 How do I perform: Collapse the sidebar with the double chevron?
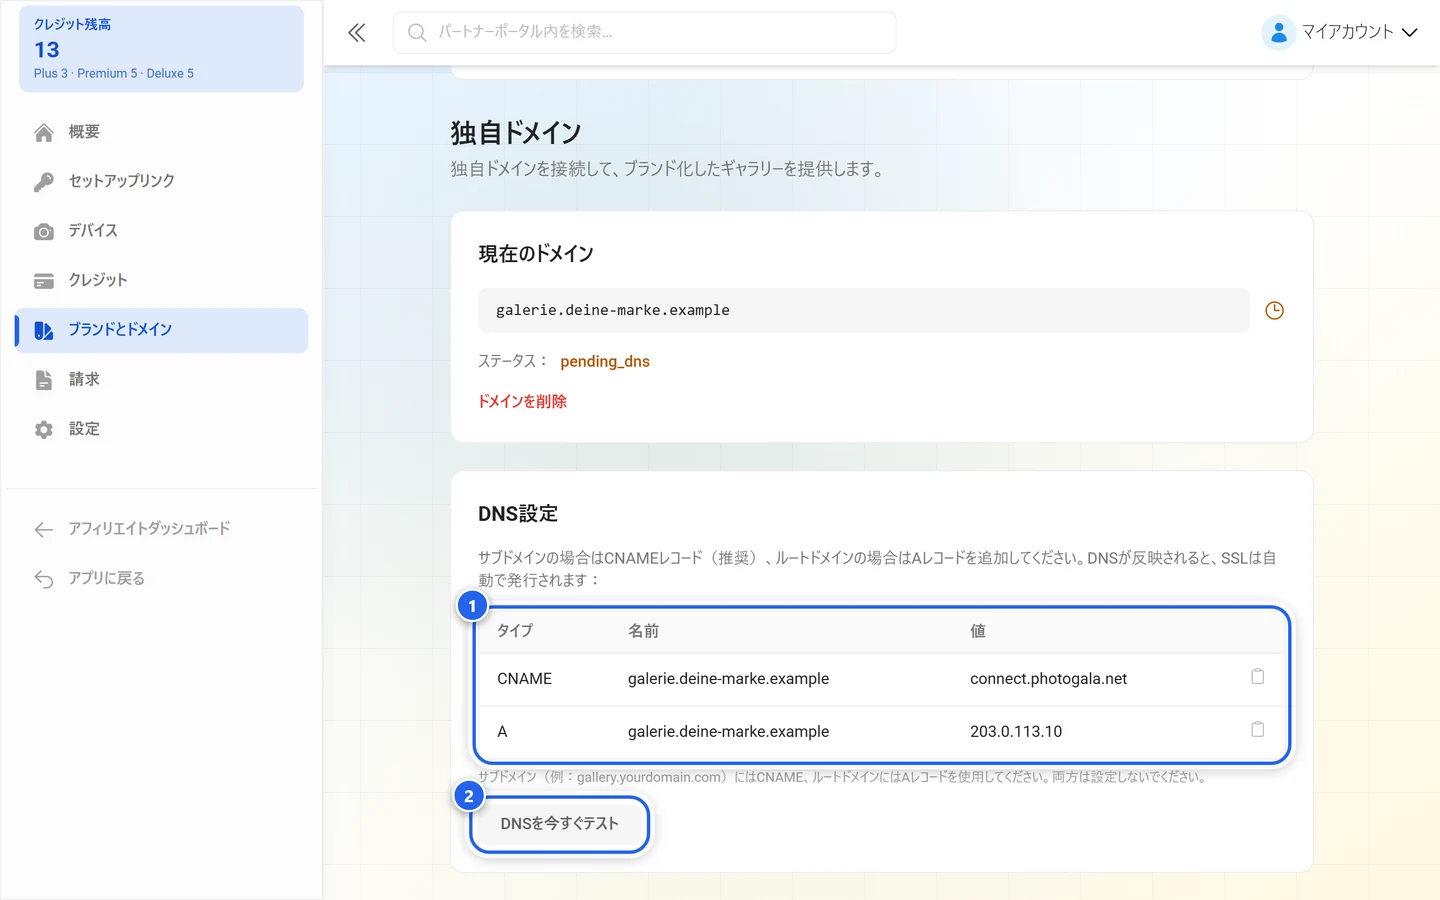tap(357, 33)
